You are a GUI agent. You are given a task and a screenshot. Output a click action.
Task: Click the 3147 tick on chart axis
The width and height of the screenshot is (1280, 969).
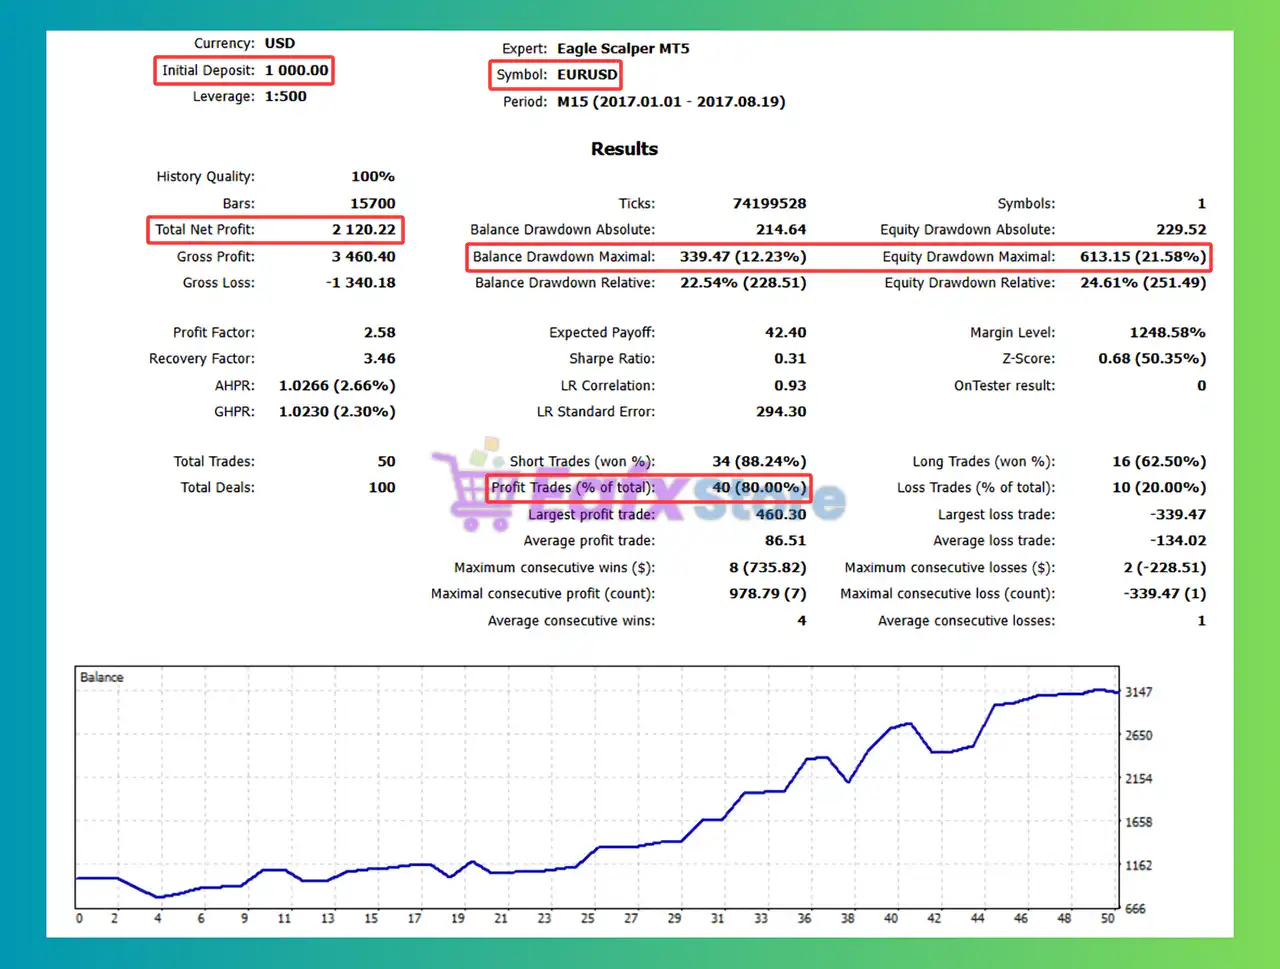[1138, 692]
